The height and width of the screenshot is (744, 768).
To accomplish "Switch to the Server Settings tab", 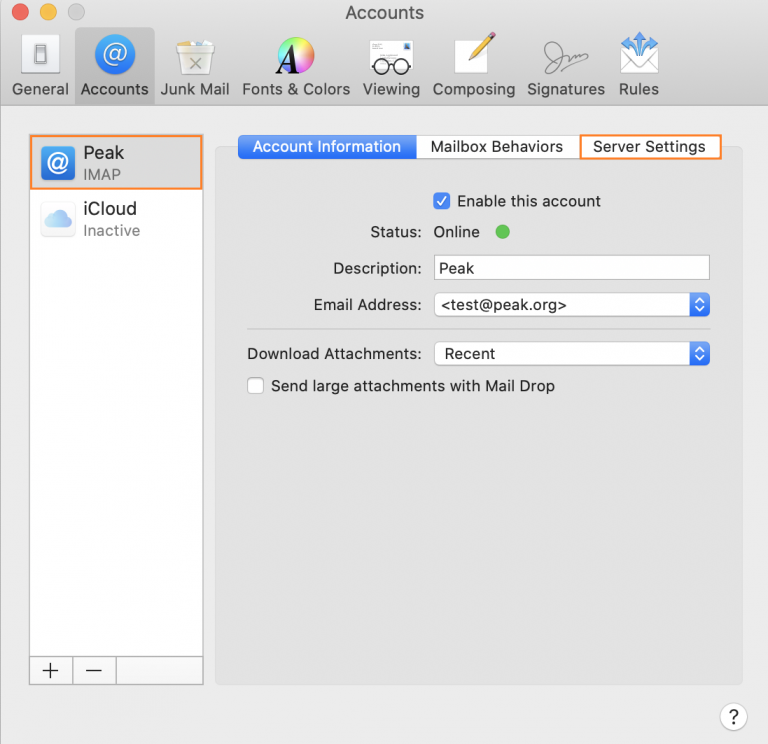I will coord(649,147).
